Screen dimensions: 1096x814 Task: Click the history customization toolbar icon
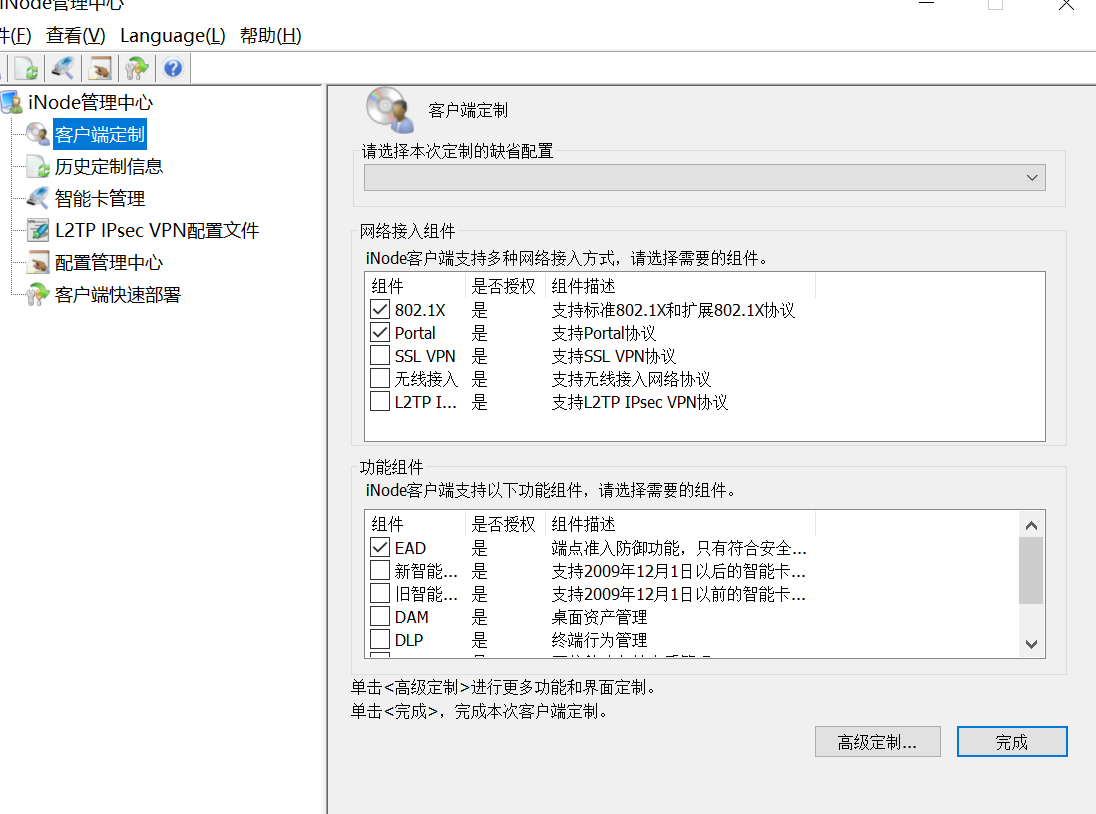pos(26,68)
